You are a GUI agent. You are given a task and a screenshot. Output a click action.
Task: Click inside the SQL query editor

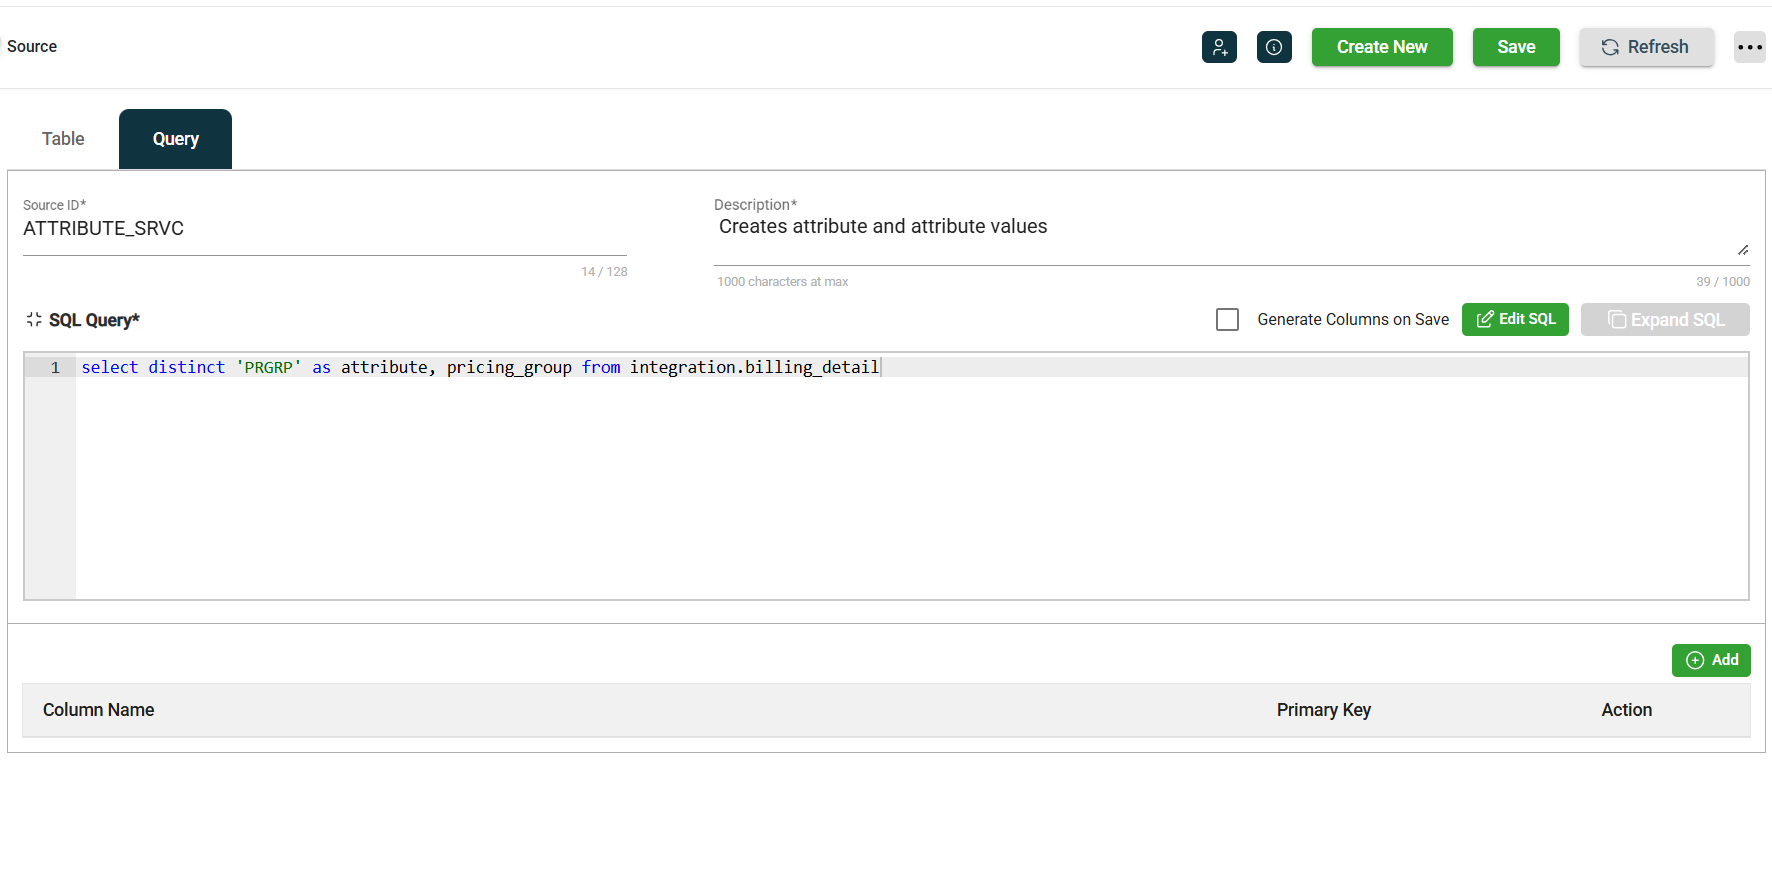[x=900, y=480]
